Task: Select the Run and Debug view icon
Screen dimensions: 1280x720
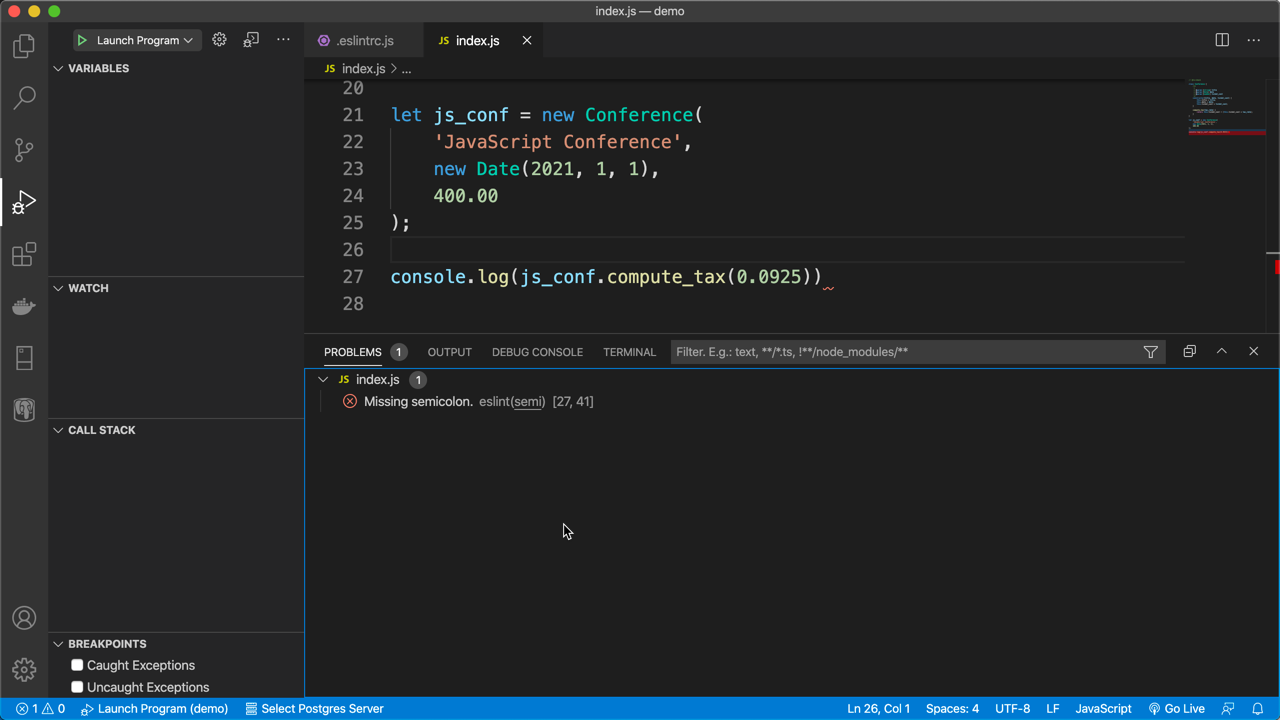Action: [x=24, y=203]
